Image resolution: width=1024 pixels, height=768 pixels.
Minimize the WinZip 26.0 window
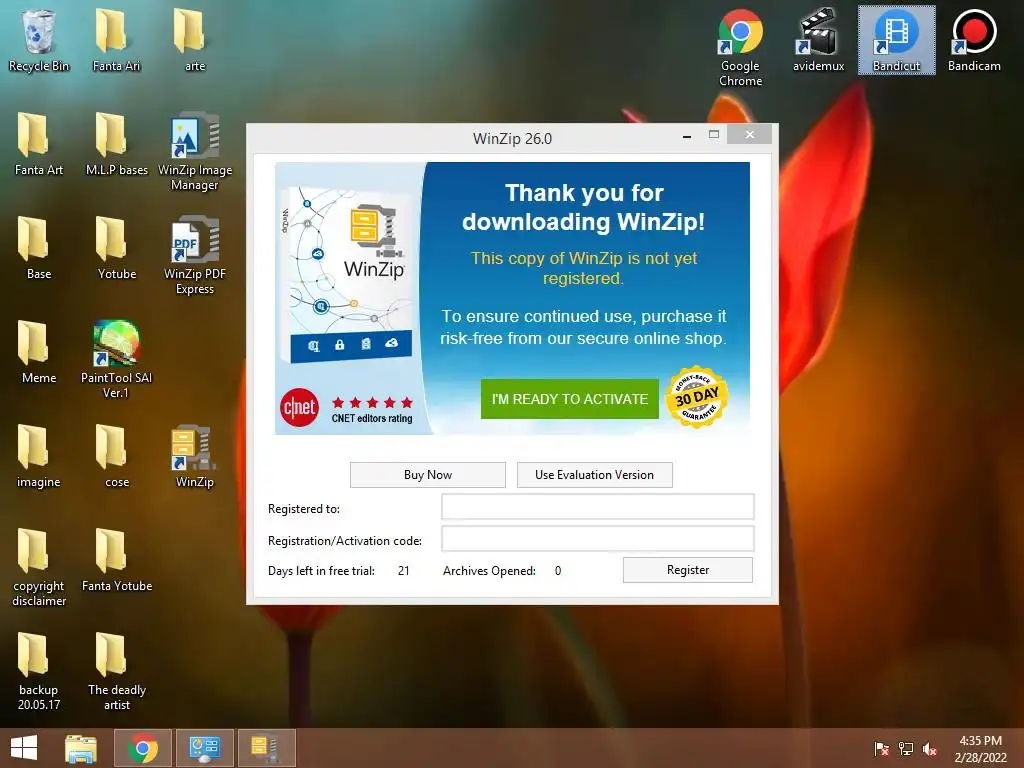click(x=687, y=136)
